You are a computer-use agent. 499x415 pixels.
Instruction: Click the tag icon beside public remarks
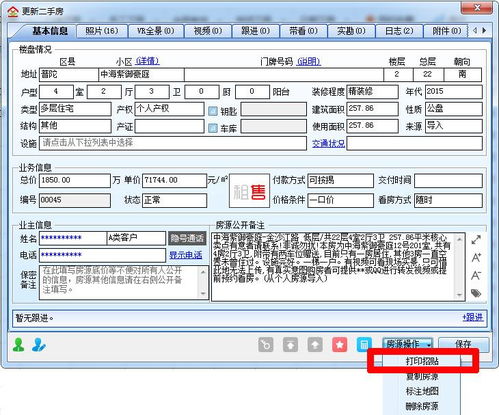476,293
